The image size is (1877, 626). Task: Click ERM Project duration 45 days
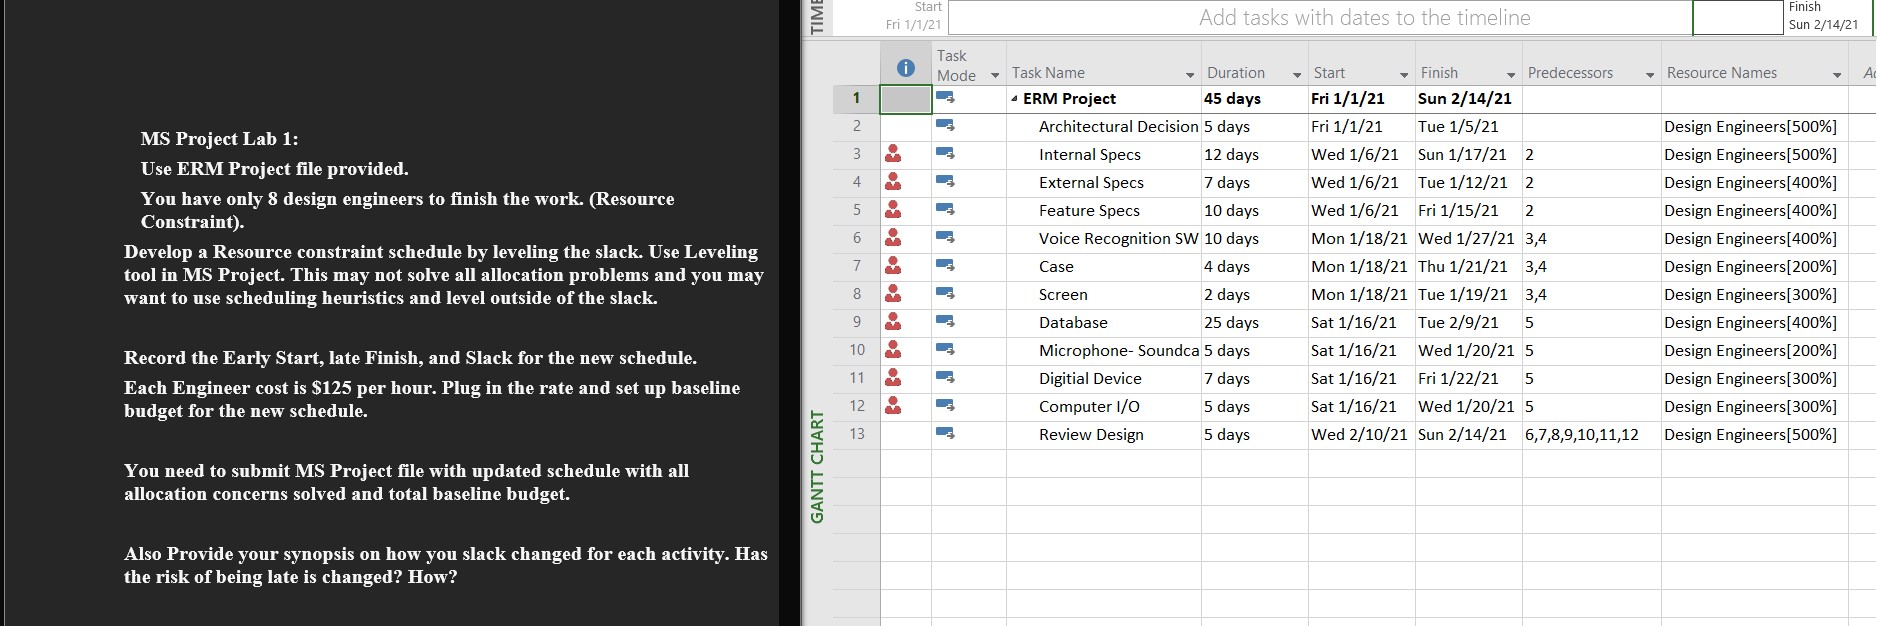coord(1254,99)
